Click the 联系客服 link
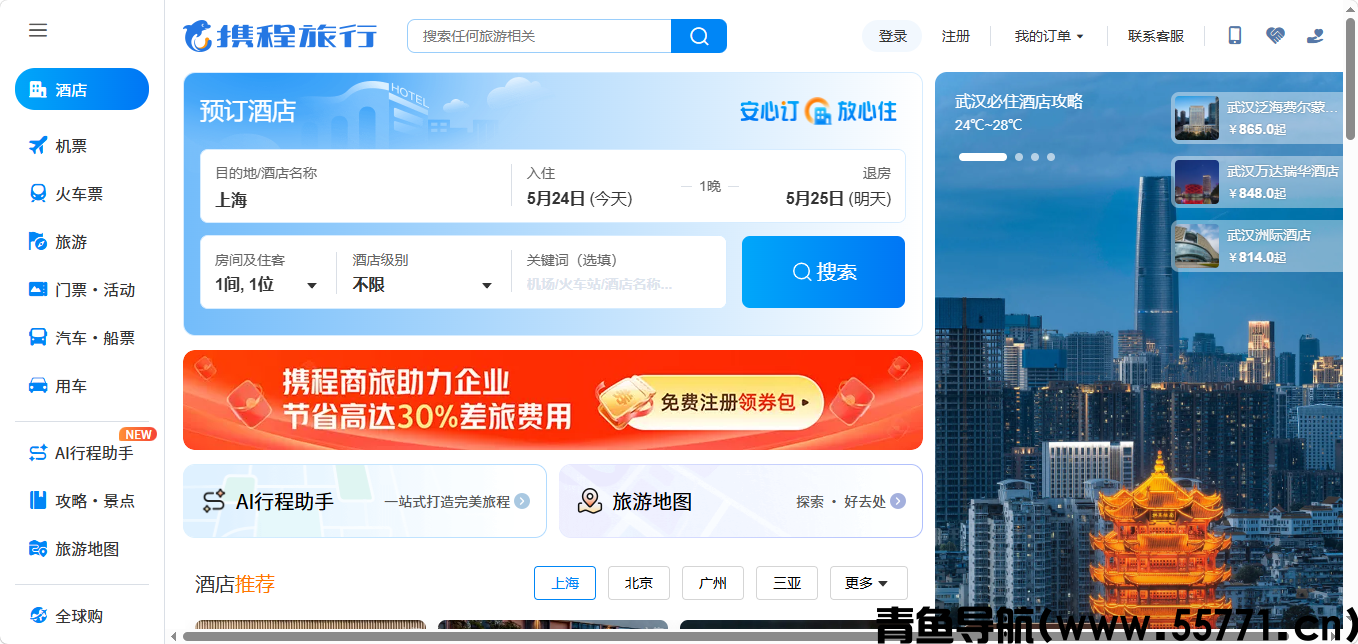The image size is (1358, 644). (1156, 36)
